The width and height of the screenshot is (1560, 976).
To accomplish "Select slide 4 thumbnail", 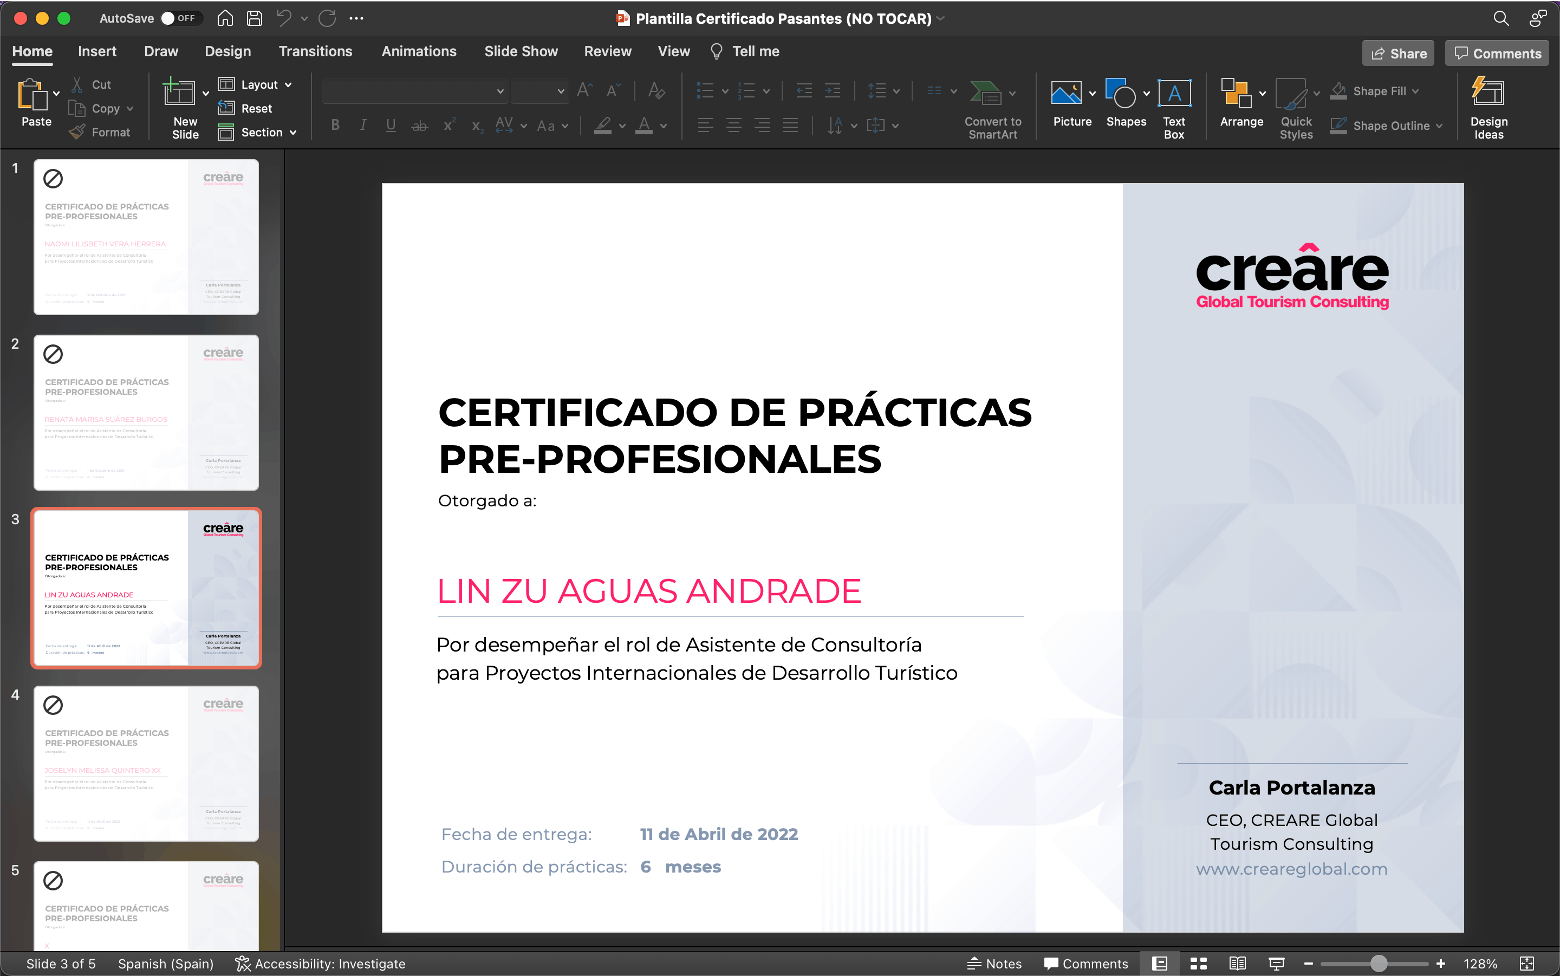I will (146, 763).
